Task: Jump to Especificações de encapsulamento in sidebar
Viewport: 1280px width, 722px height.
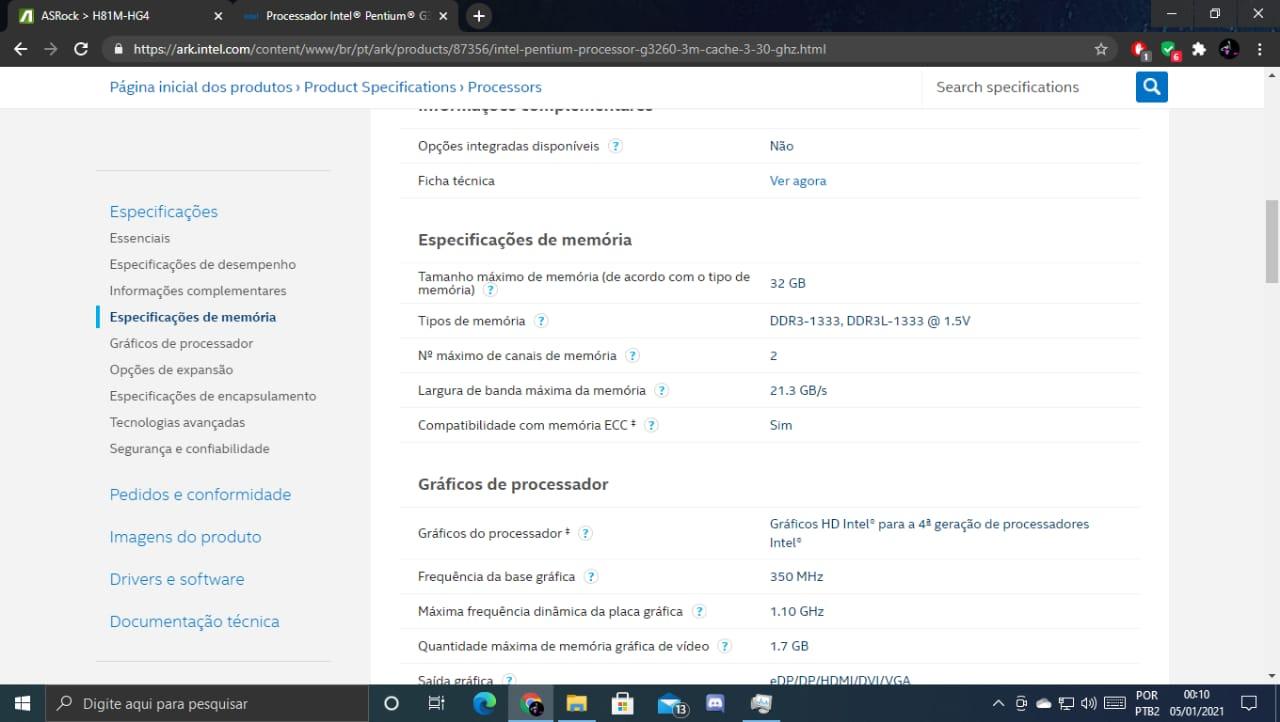Action: (x=213, y=396)
